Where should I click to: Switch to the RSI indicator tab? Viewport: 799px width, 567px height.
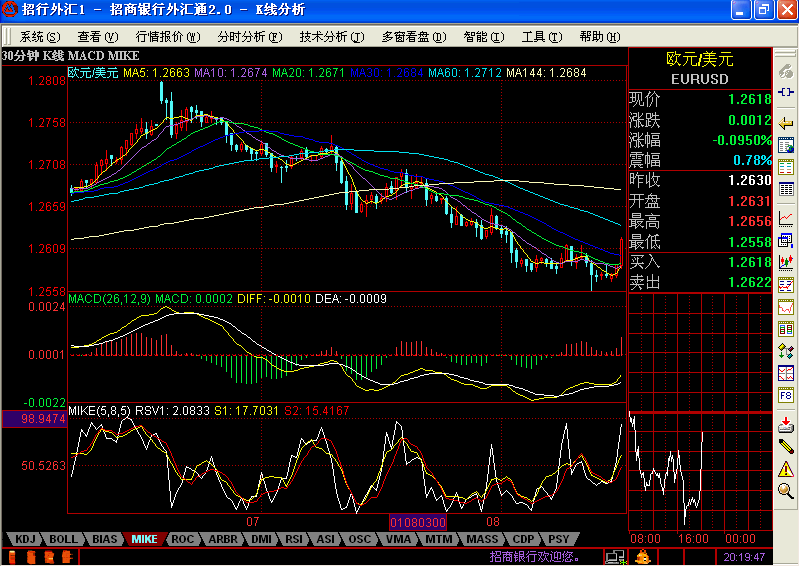pos(294,539)
